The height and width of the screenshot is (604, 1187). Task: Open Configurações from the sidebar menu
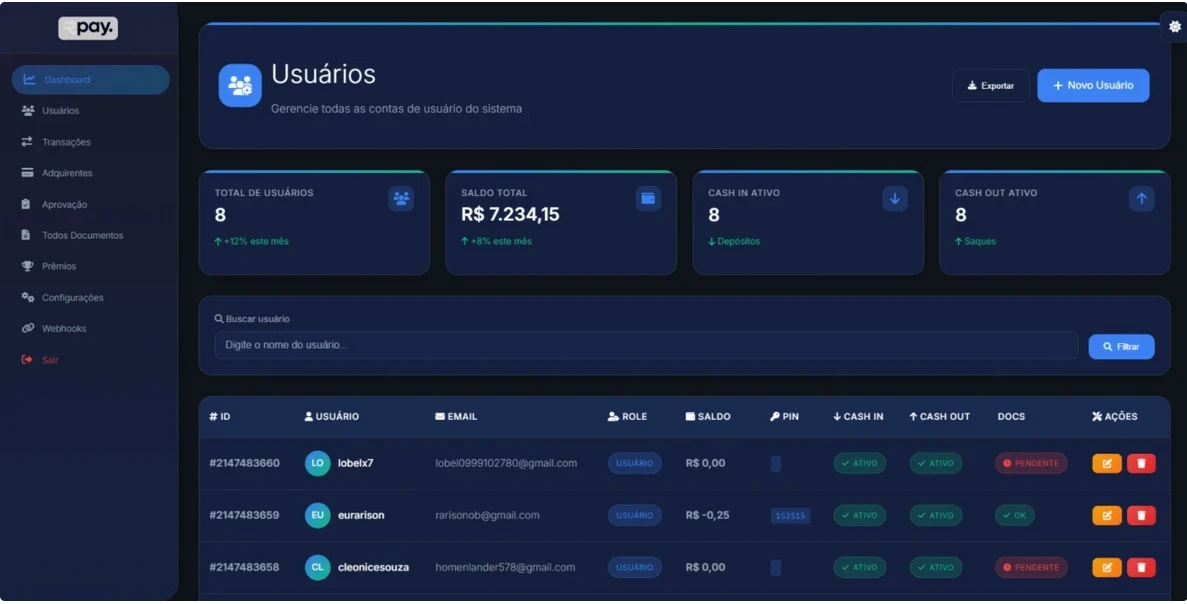pos(72,297)
